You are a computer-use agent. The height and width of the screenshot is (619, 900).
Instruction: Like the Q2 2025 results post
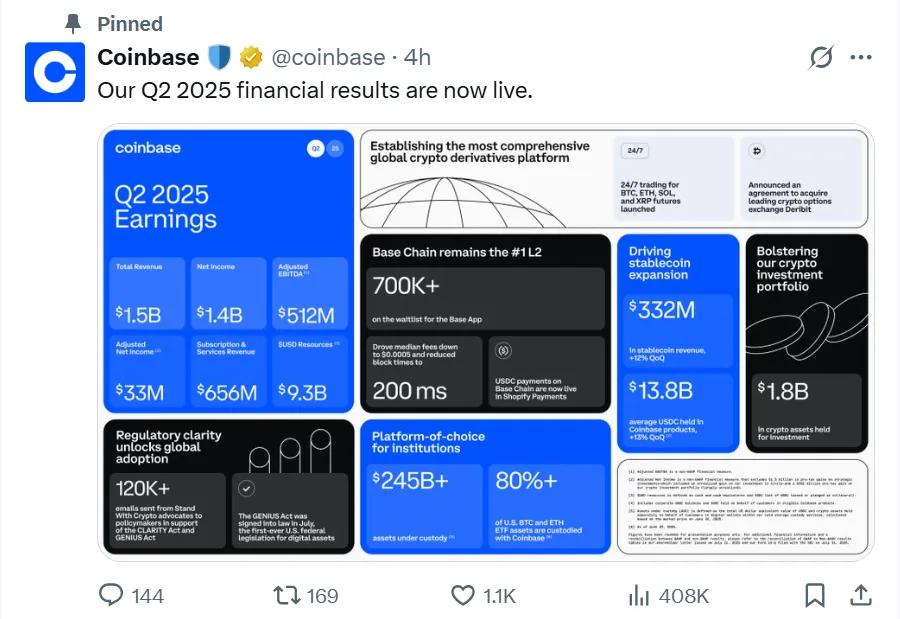462,596
